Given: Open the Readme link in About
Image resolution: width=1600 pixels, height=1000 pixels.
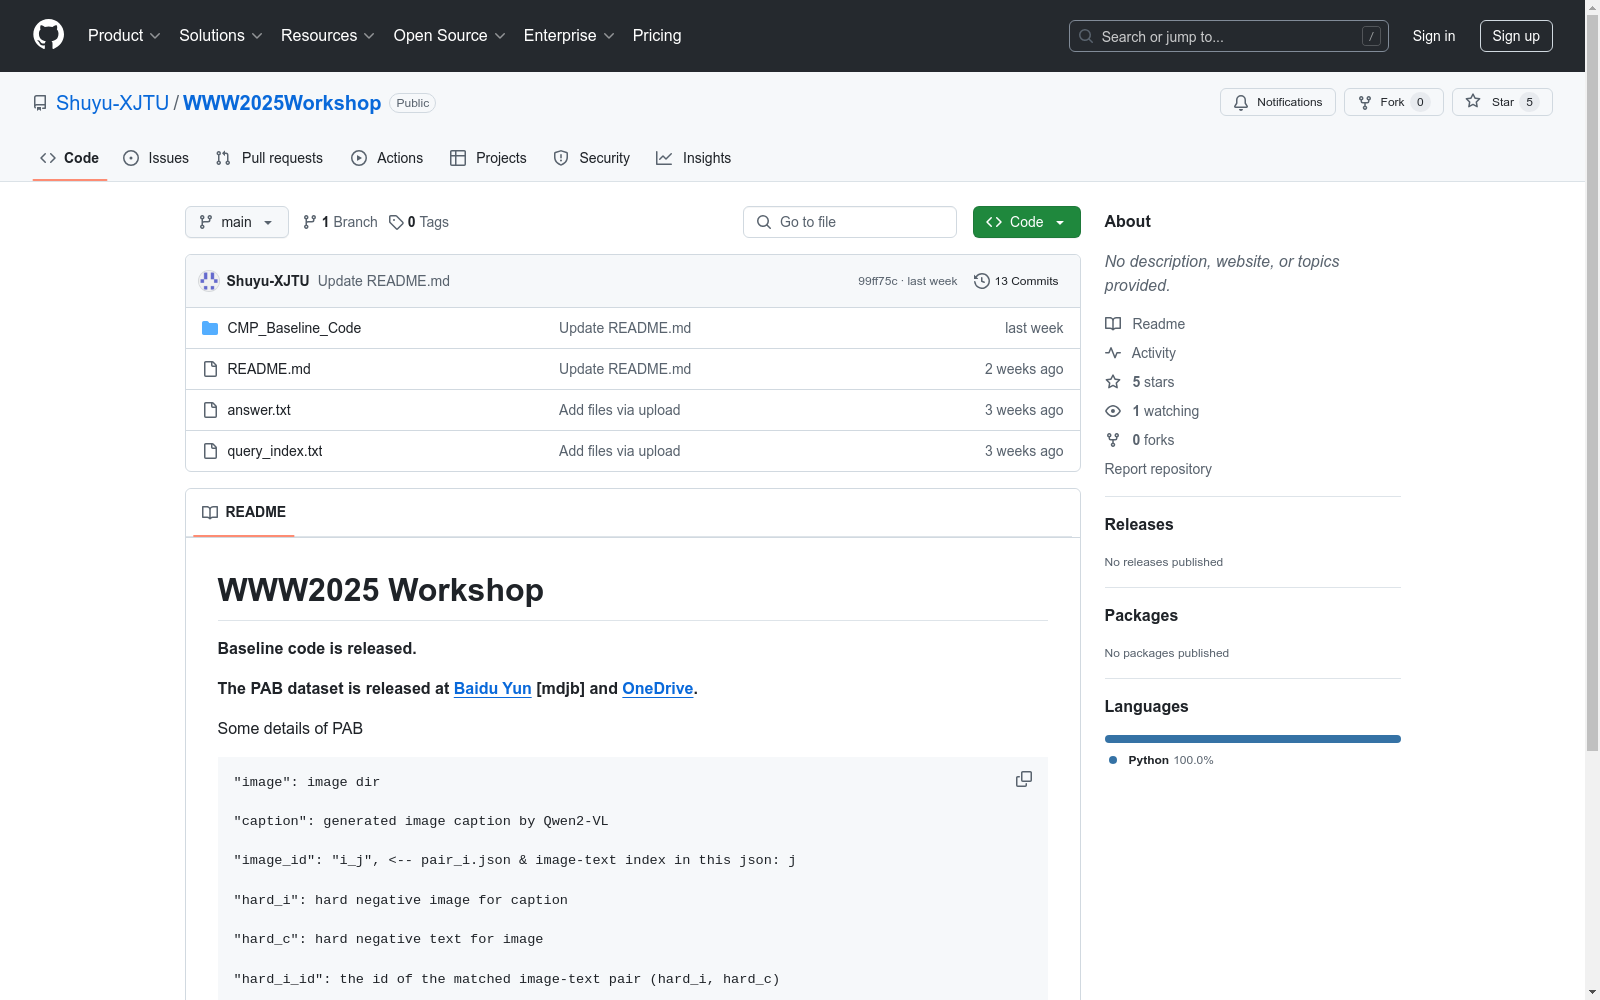Looking at the screenshot, I should pos(1145,324).
